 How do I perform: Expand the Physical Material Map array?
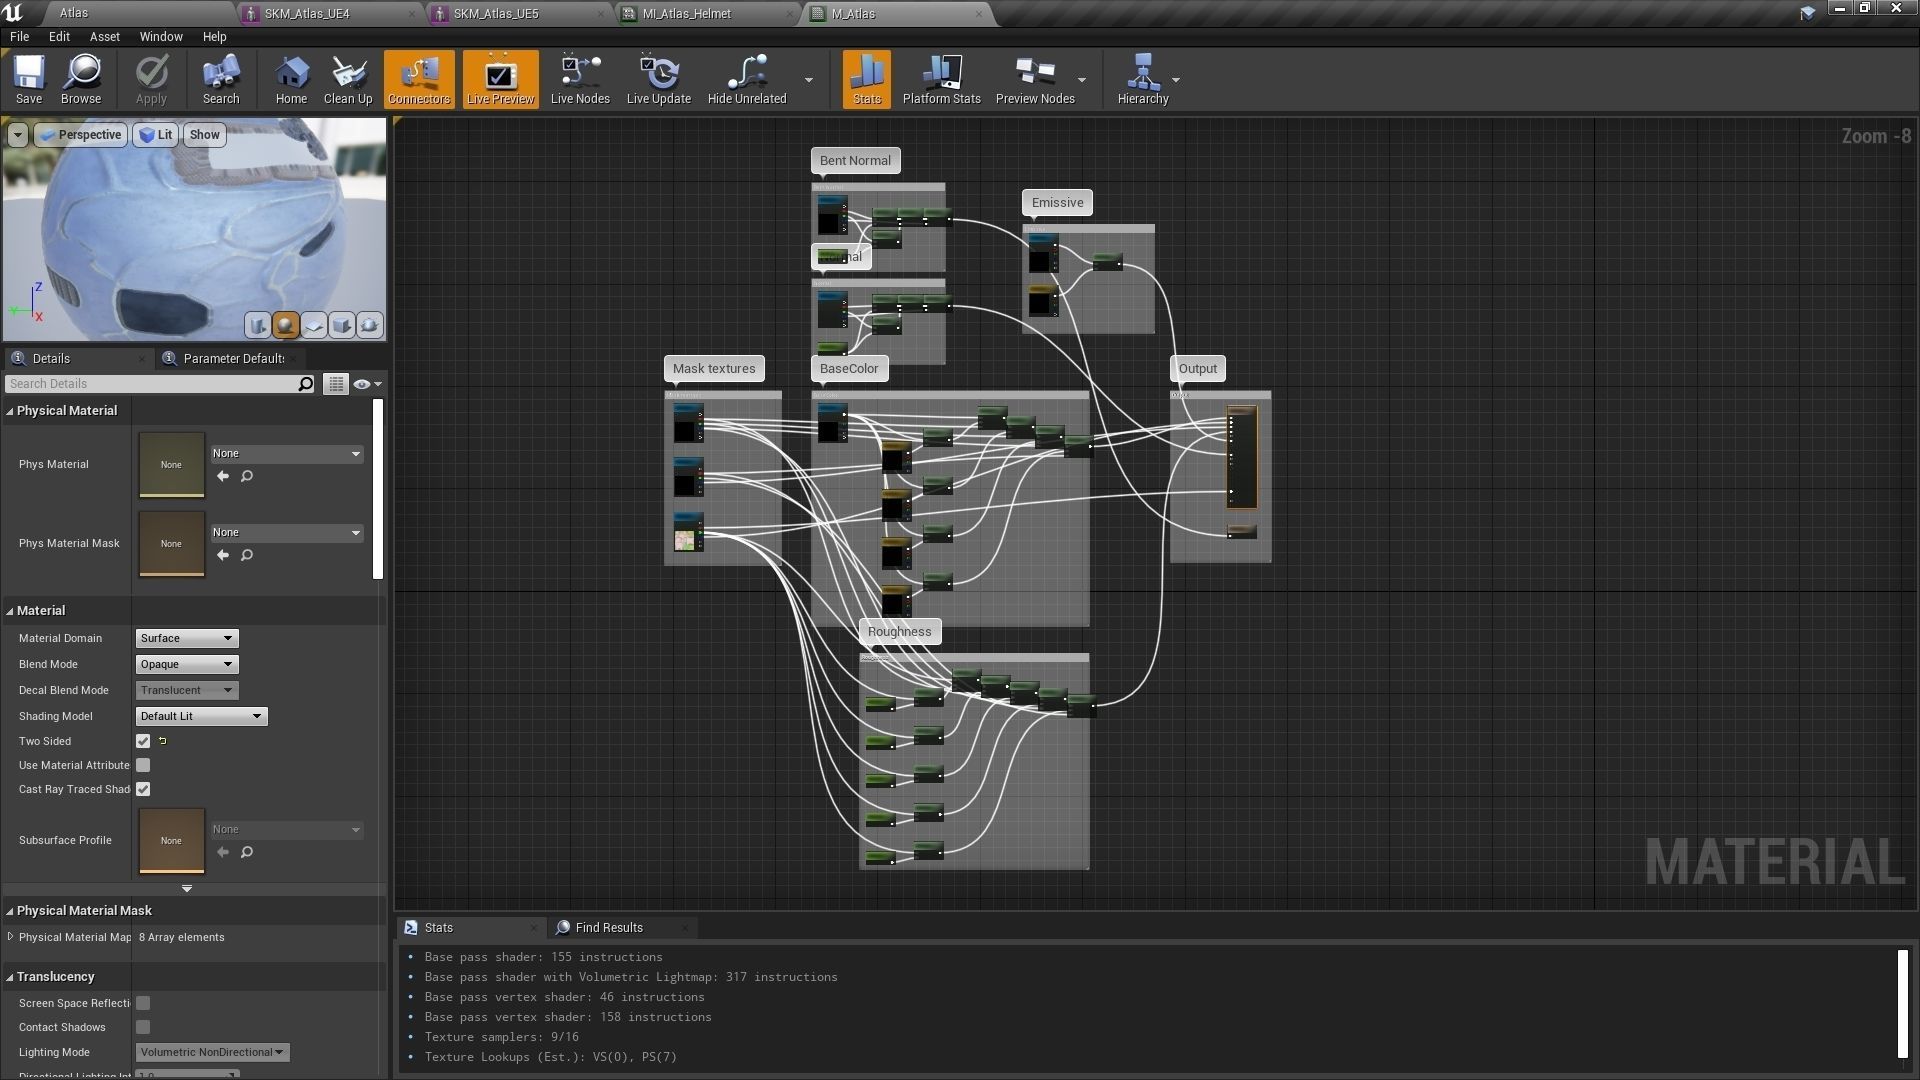point(10,937)
